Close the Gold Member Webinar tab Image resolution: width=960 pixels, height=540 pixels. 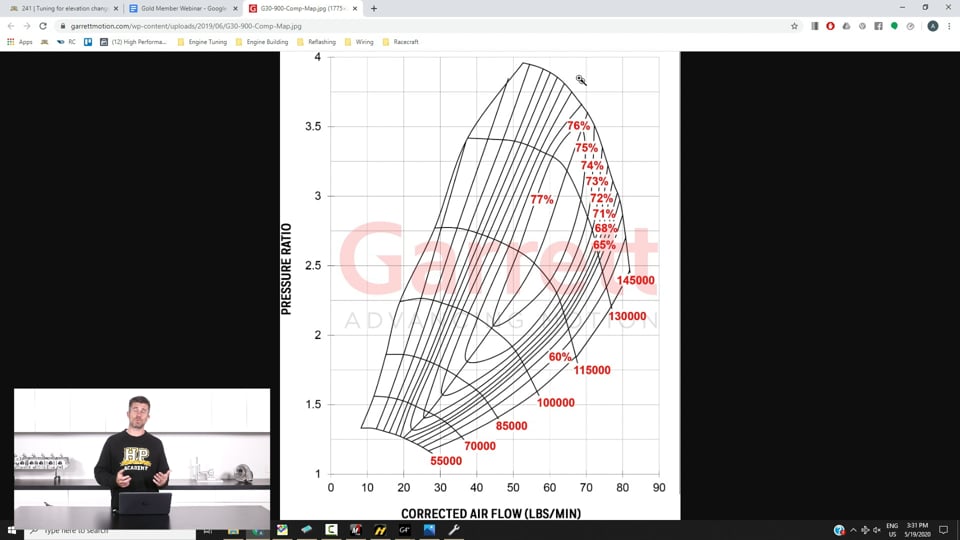tap(235, 9)
